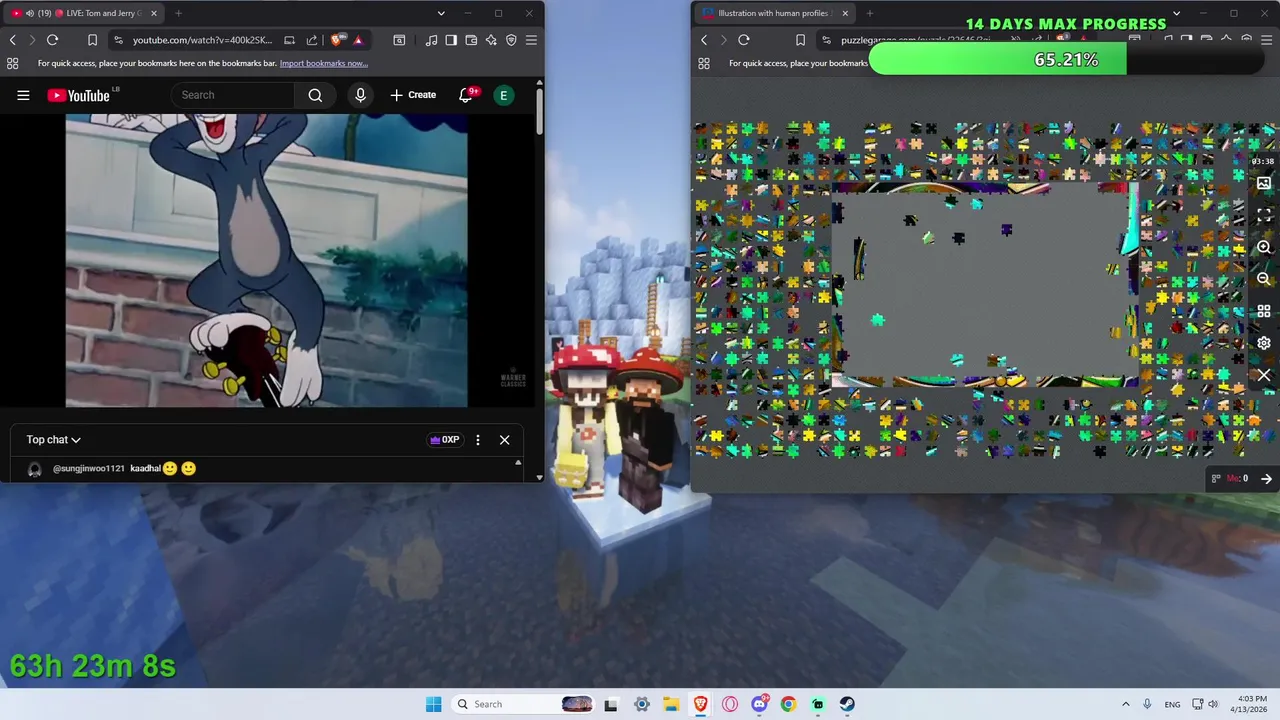The image size is (1280, 720).
Task: Open new tab in YouTube window
Action: [x=178, y=13]
